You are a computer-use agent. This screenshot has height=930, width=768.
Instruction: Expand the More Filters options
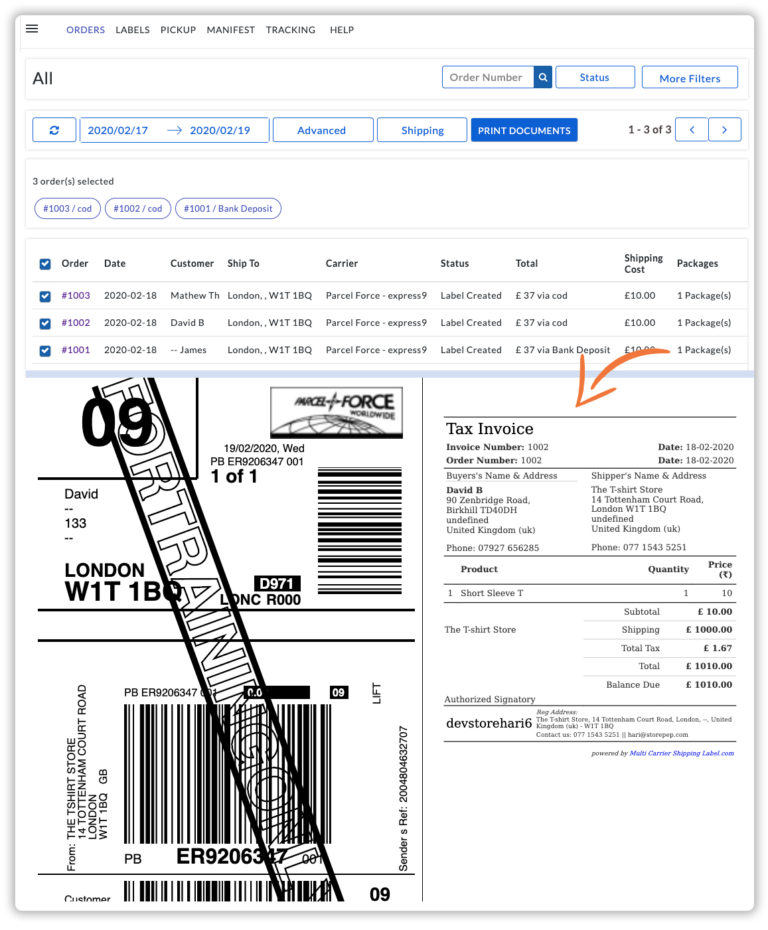(689, 77)
